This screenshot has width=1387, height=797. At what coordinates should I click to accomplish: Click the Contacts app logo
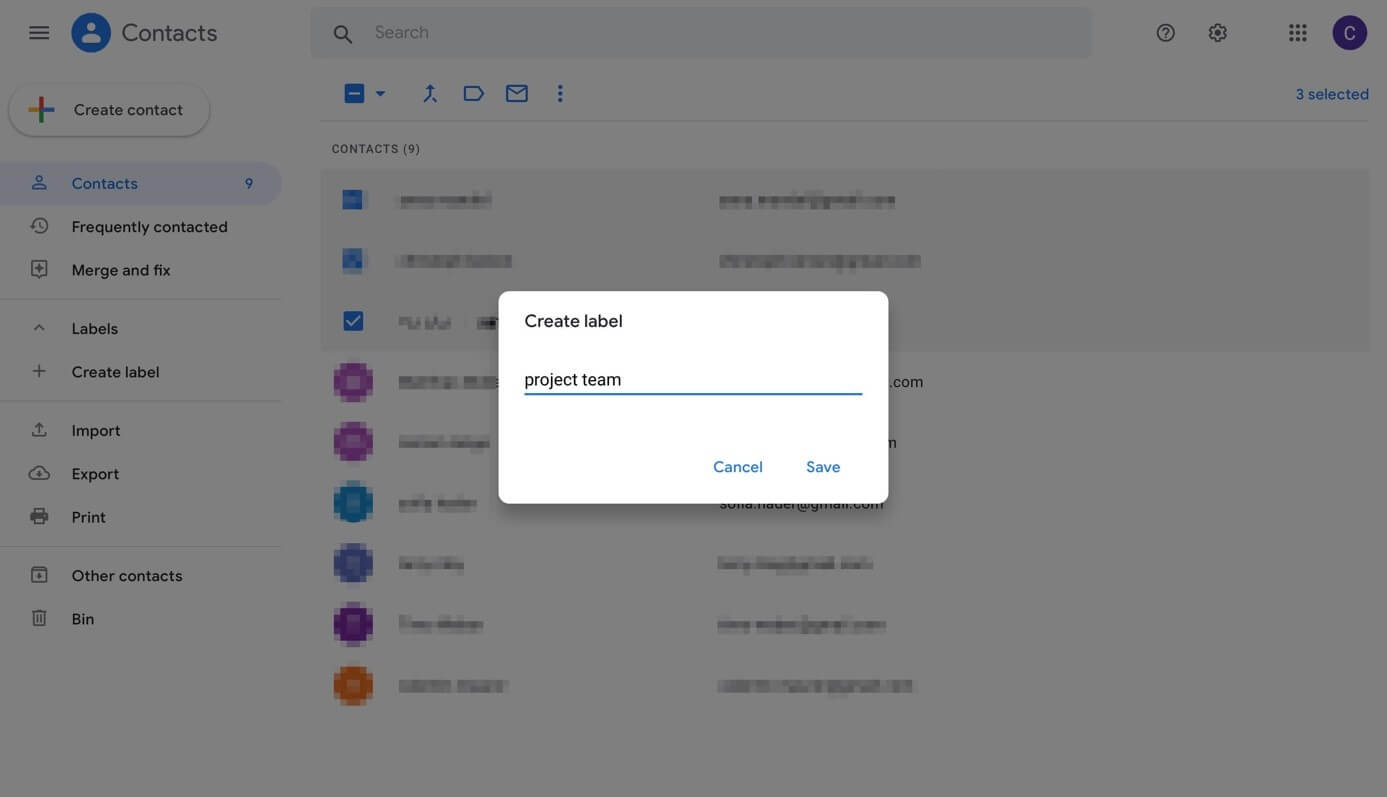click(x=91, y=33)
